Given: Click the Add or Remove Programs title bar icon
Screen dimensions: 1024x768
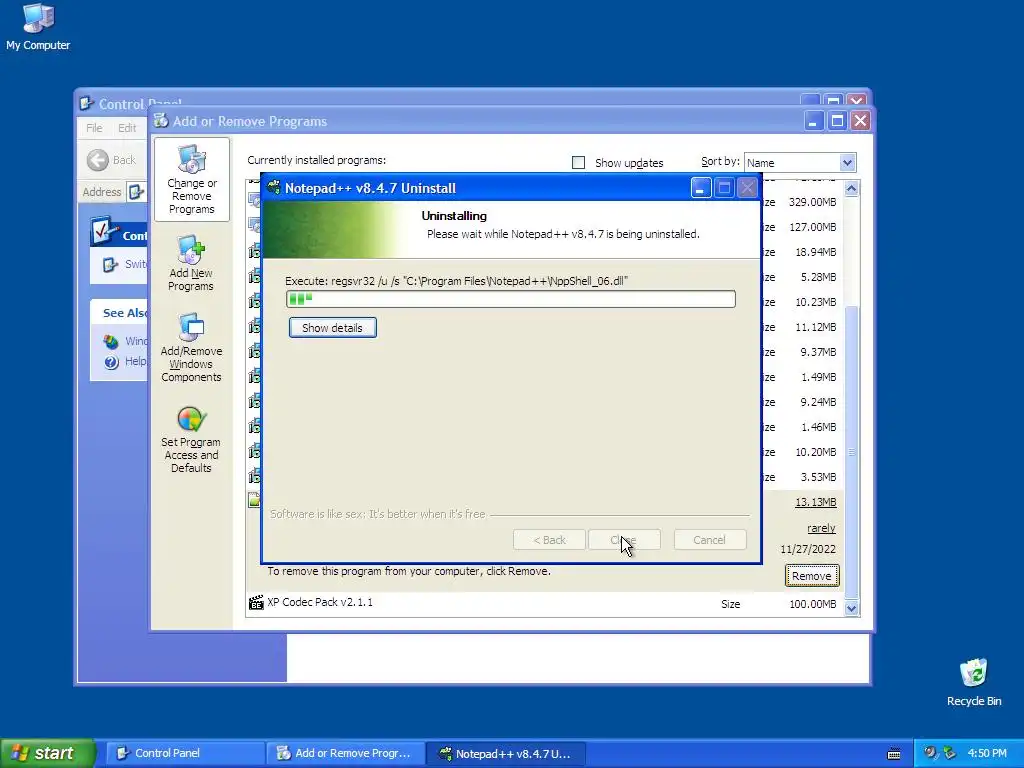Looking at the screenshot, I should pos(161,121).
